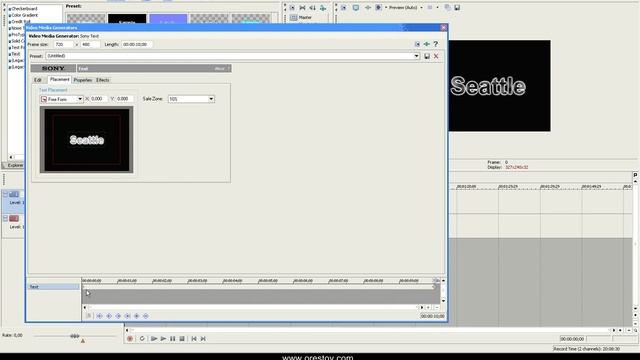
Task: Stop playback in transport bar
Action: click(182, 339)
